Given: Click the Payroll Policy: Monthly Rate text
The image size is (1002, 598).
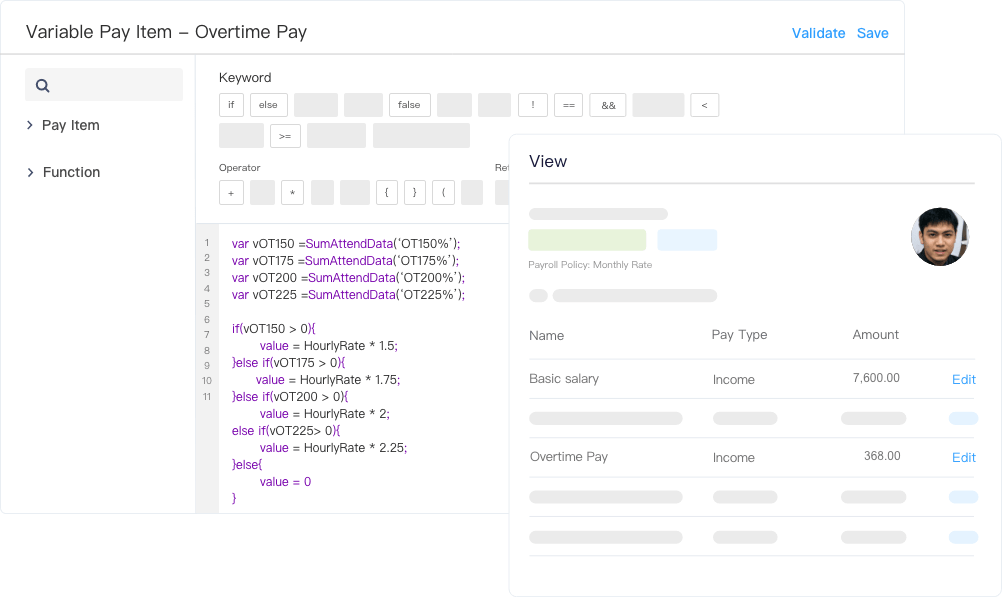Looking at the screenshot, I should click(590, 264).
